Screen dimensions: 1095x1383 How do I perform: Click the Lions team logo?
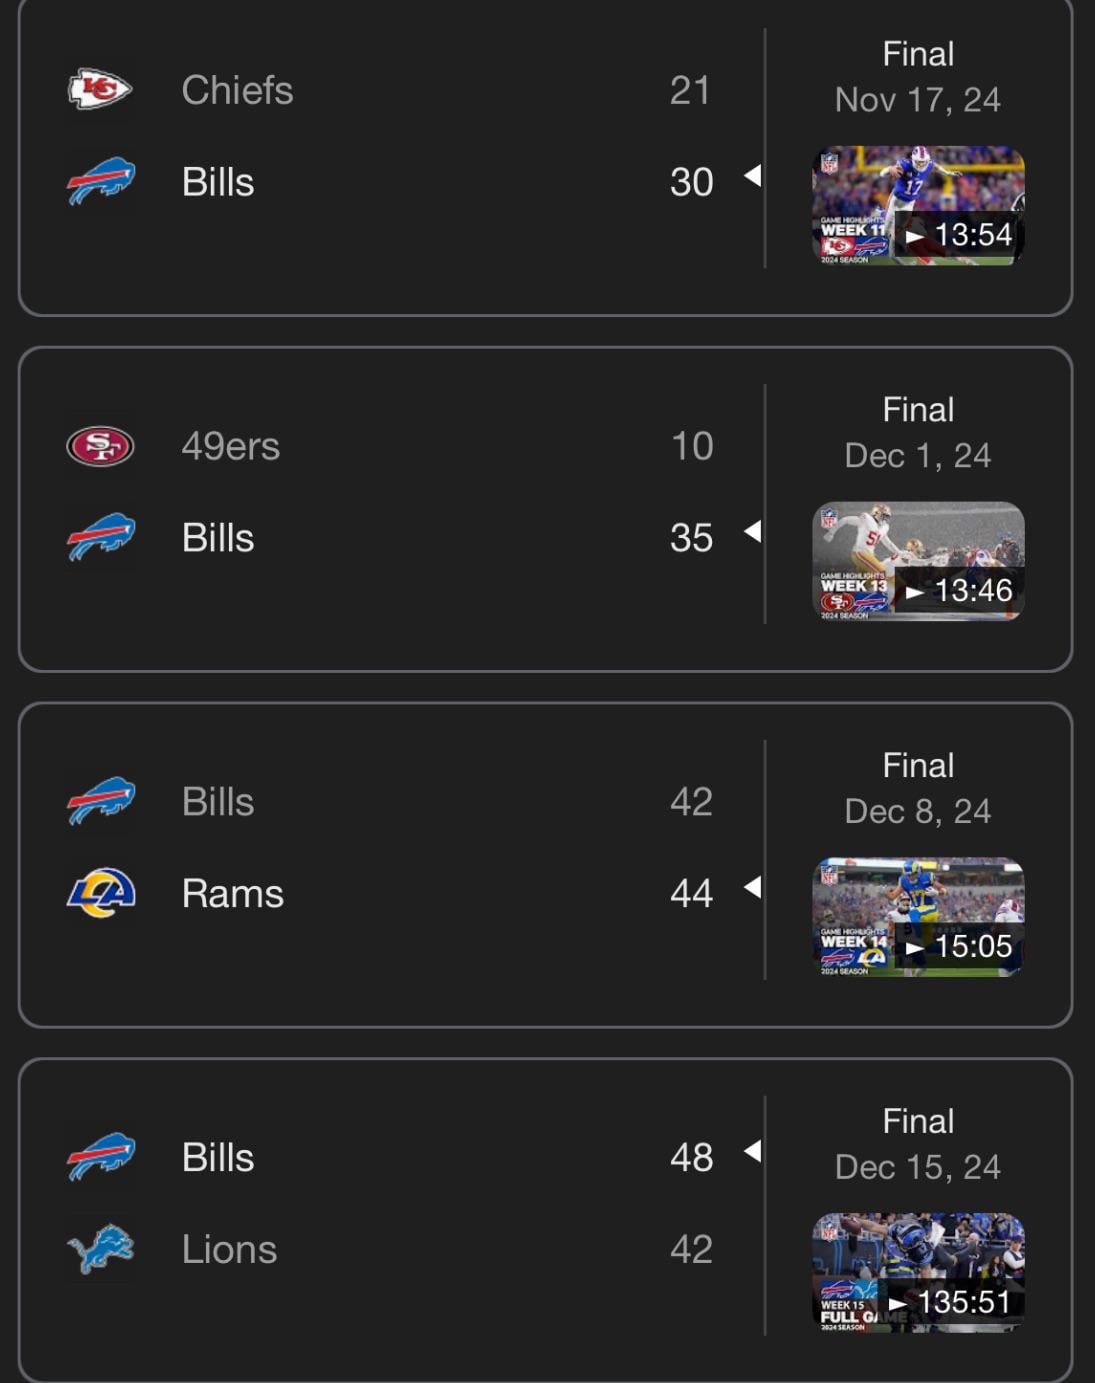[100, 1249]
